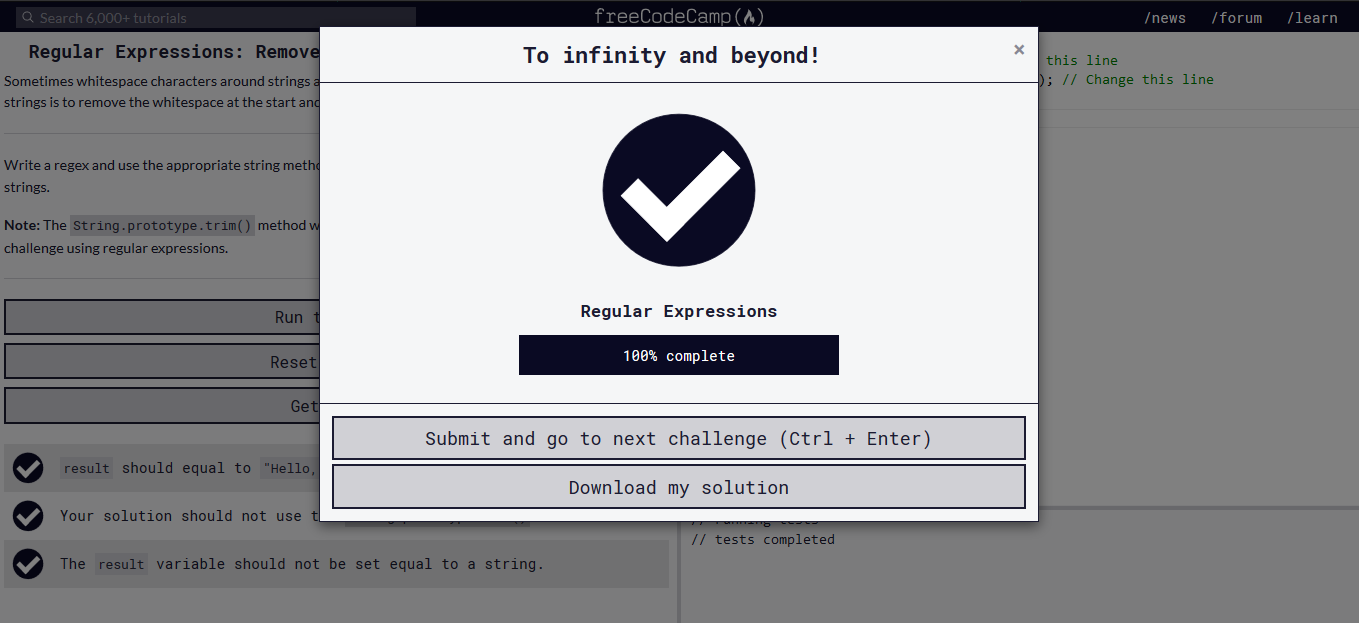Image resolution: width=1359 pixels, height=623 pixels.
Task: Click the String.prototype.trim() code snippet
Action: pos(162,225)
